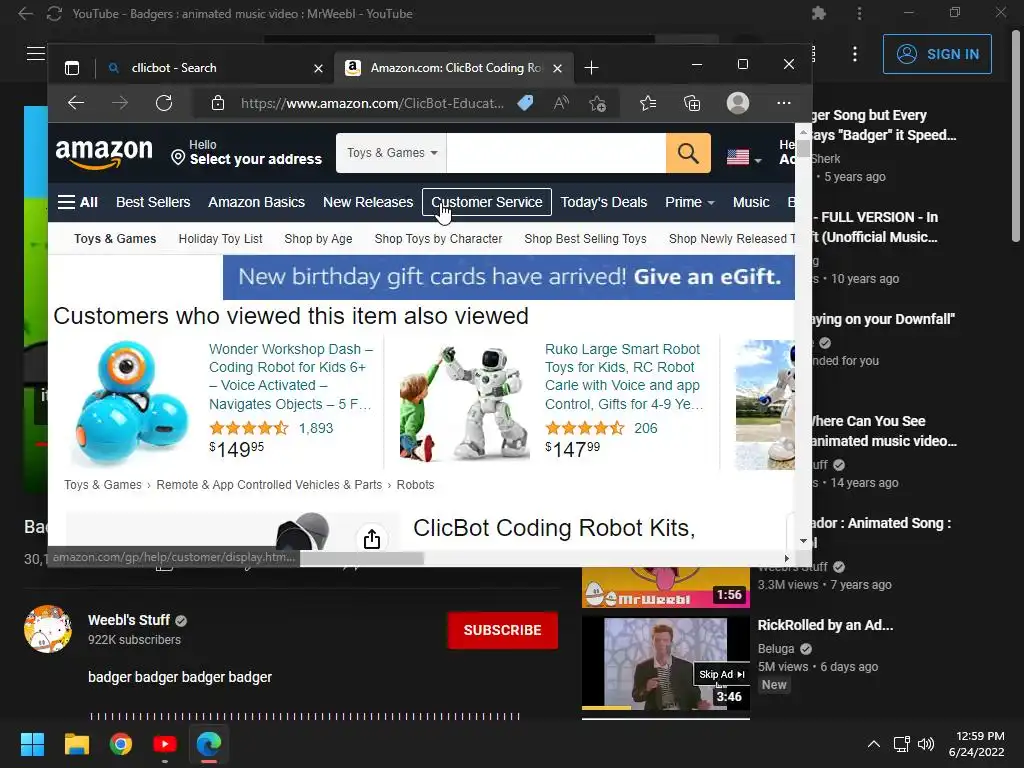Image resolution: width=1024 pixels, height=768 pixels.
Task: Click the Edge address bar URL
Action: point(372,103)
